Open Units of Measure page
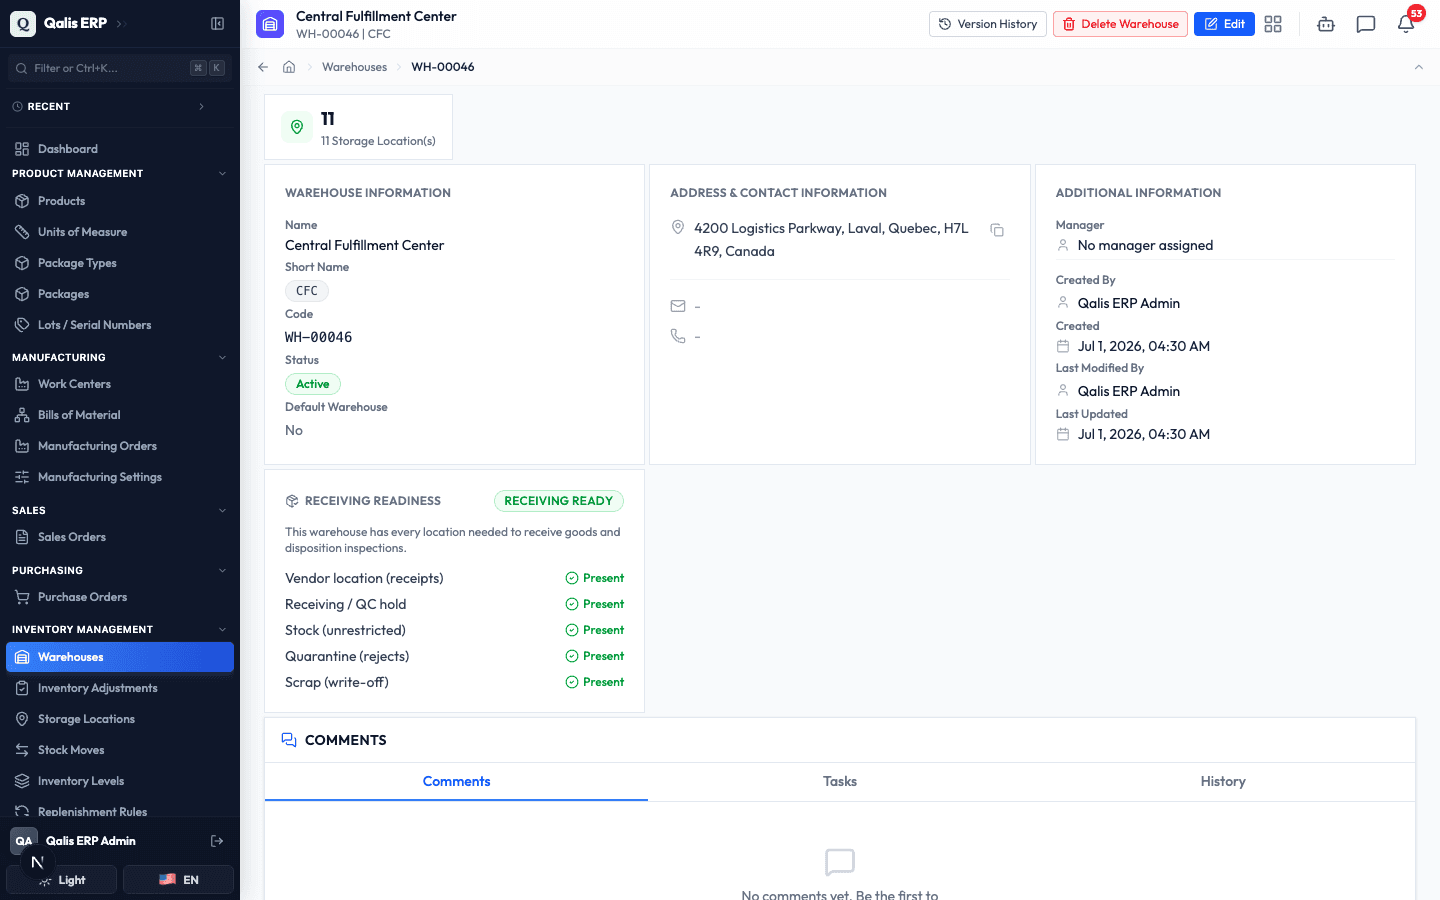The height and width of the screenshot is (900, 1440). (119, 232)
